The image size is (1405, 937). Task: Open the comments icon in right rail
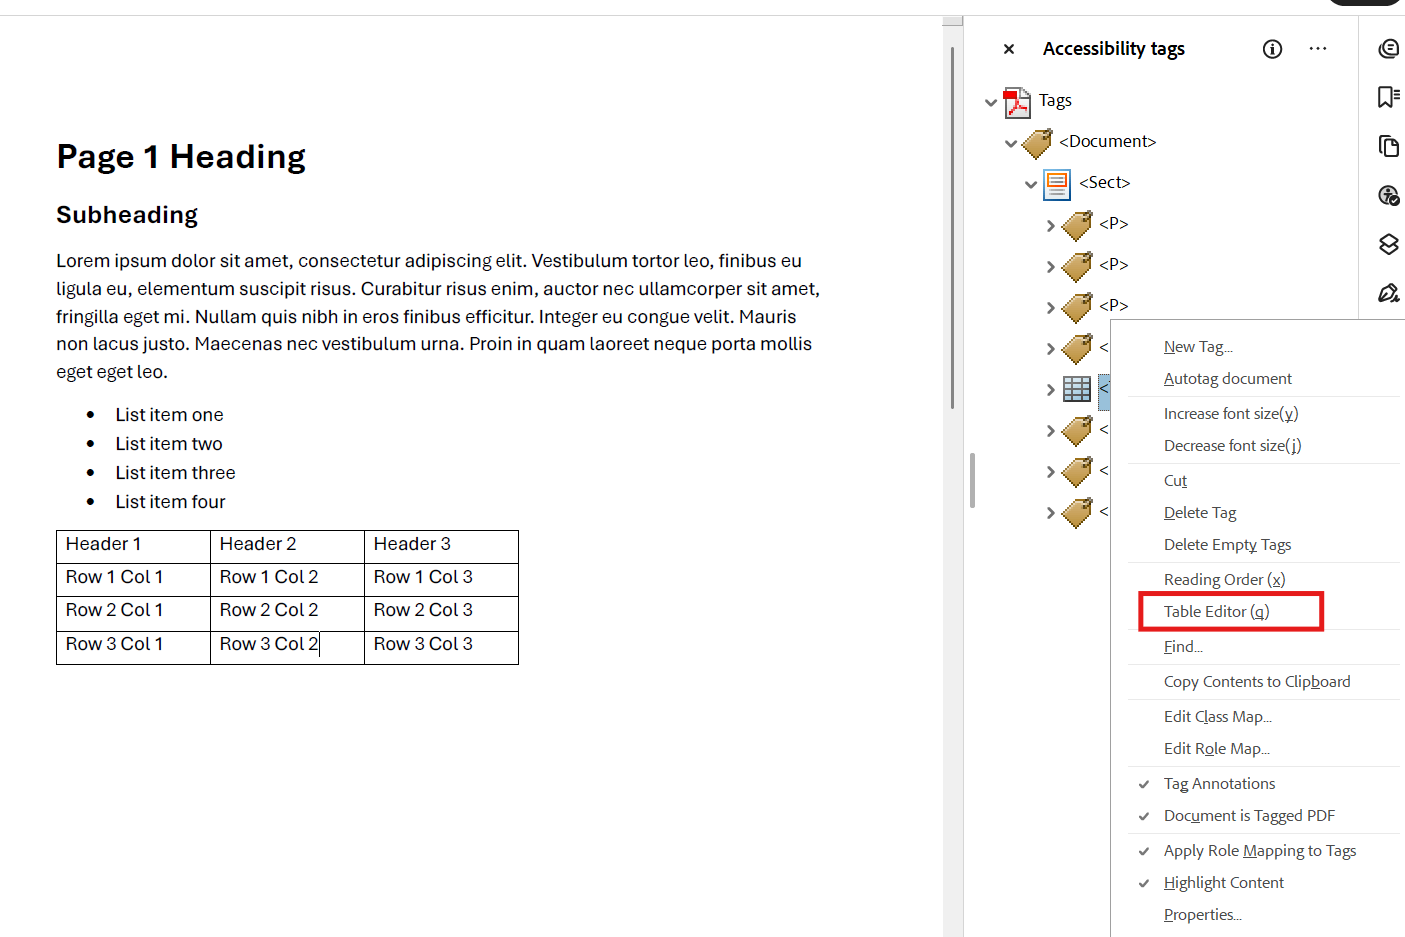(1388, 48)
